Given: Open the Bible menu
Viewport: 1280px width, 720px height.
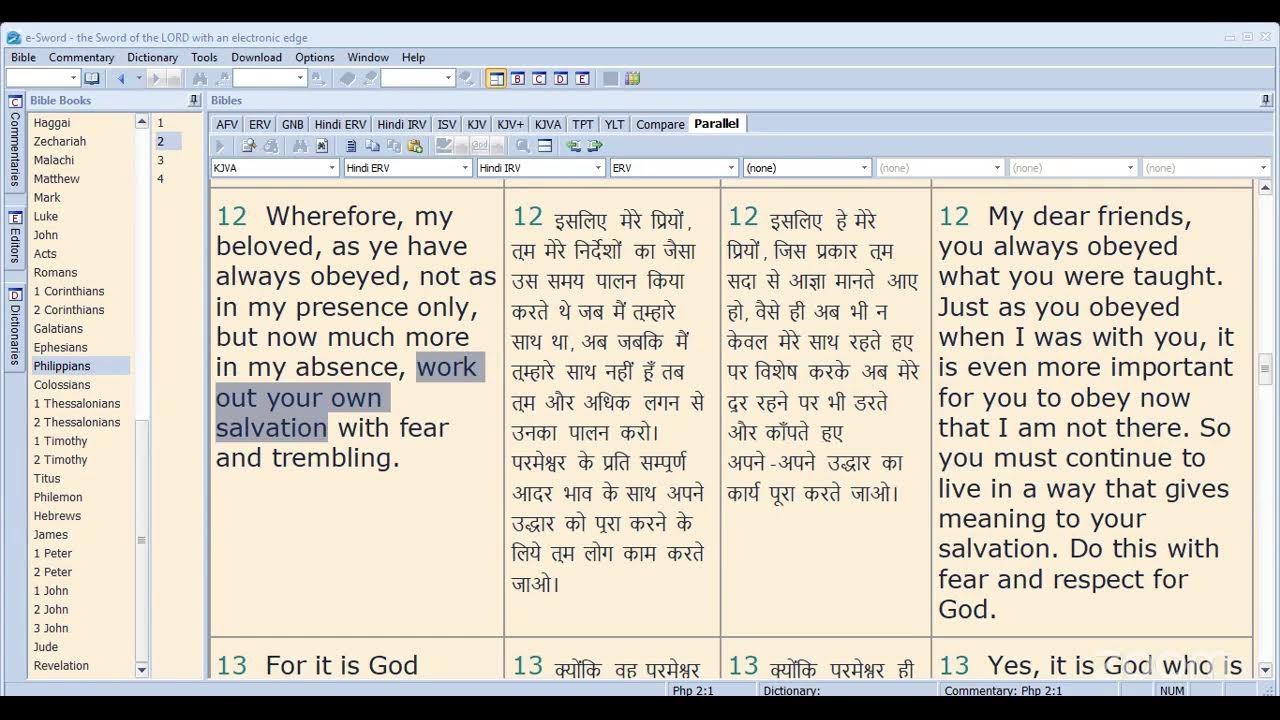Looking at the screenshot, I should pyautogui.click(x=24, y=57).
